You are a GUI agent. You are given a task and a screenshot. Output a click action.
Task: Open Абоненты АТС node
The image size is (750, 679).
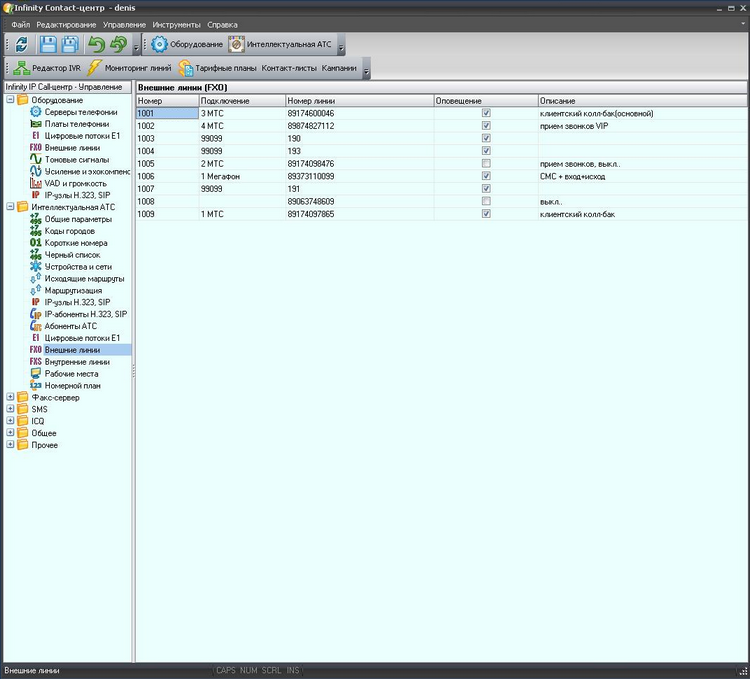[x=70, y=326]
